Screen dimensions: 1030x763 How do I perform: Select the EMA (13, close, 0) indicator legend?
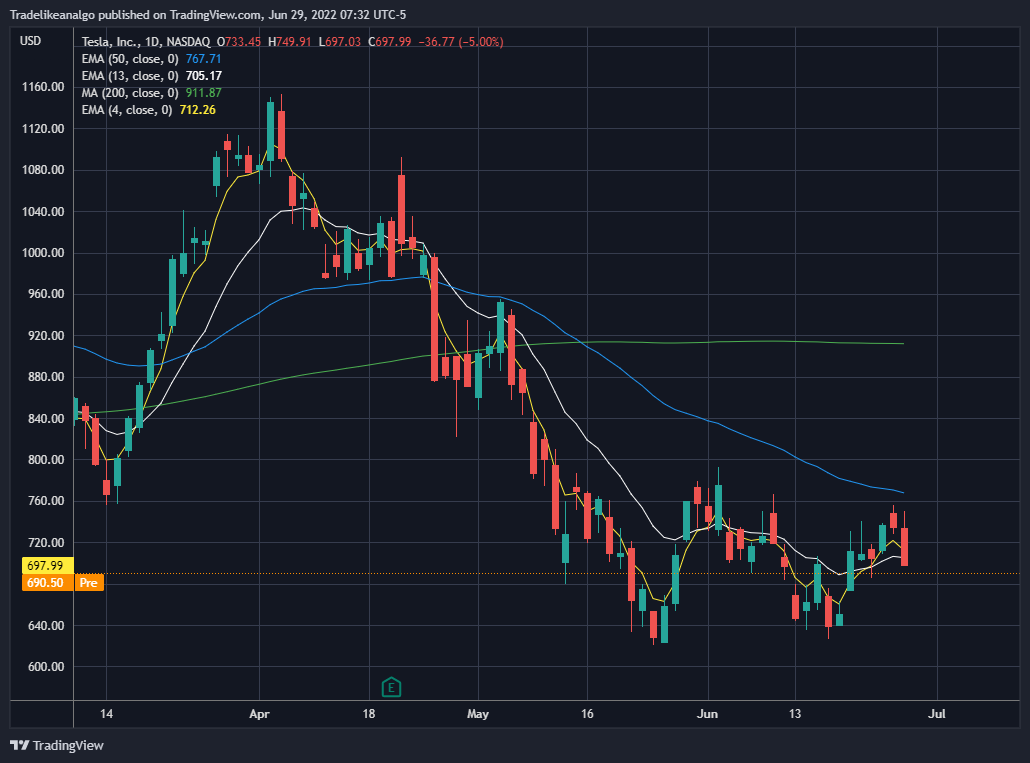pos(130,76)
